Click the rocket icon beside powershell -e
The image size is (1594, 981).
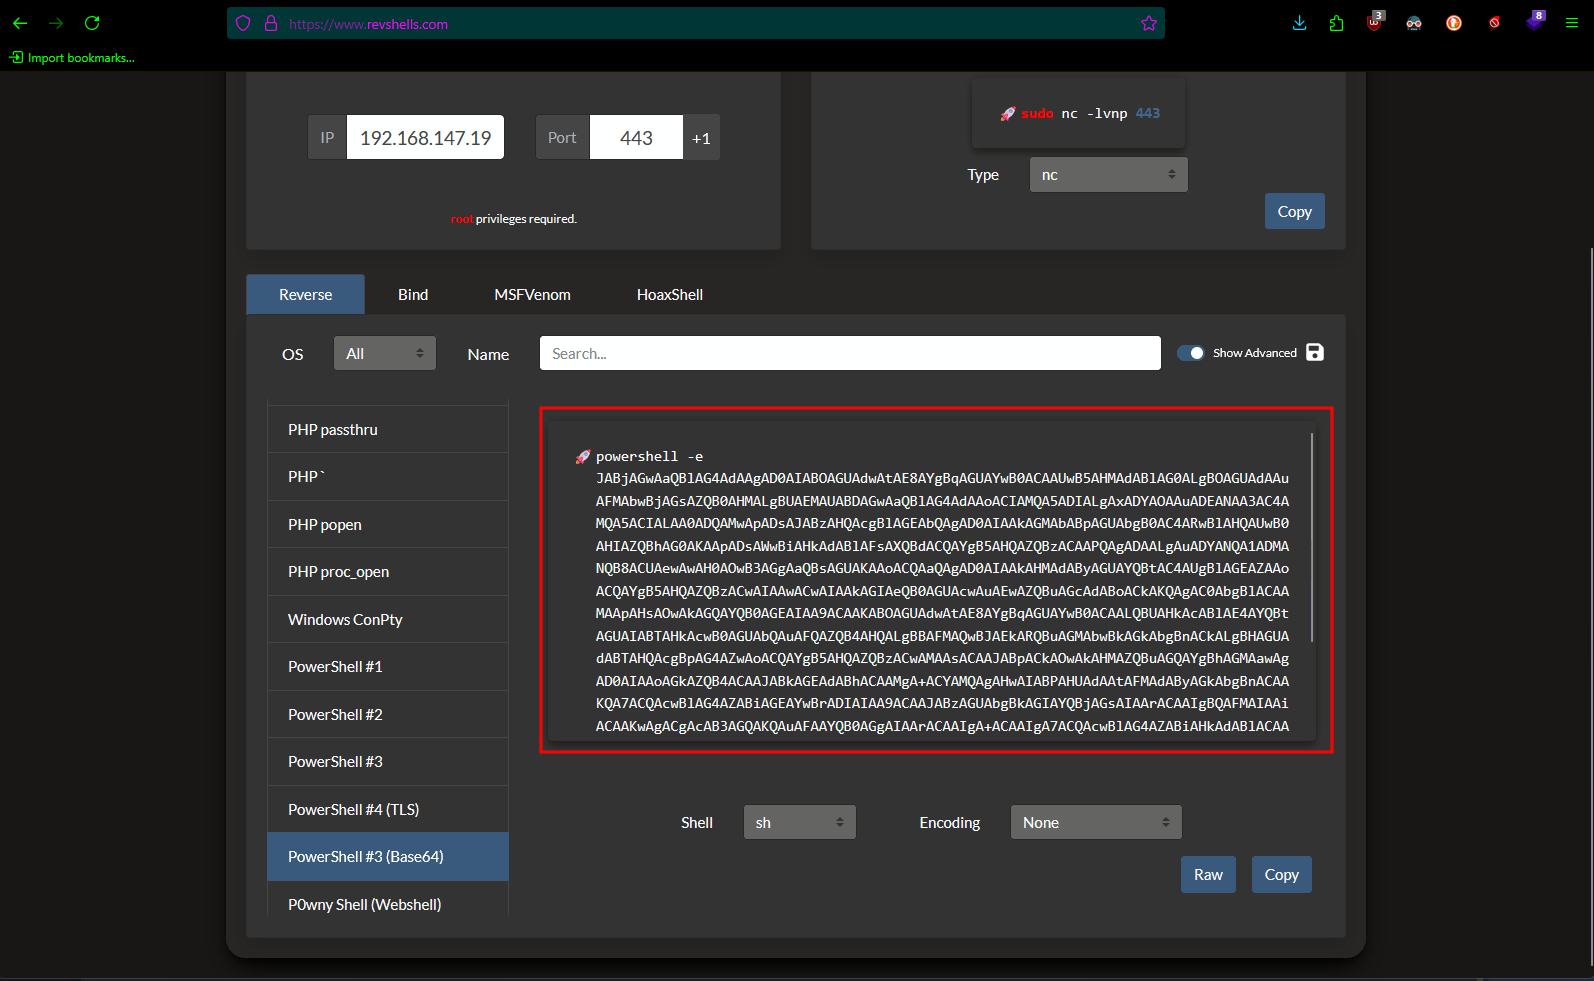pyautogui.click(x=583, y=457)
